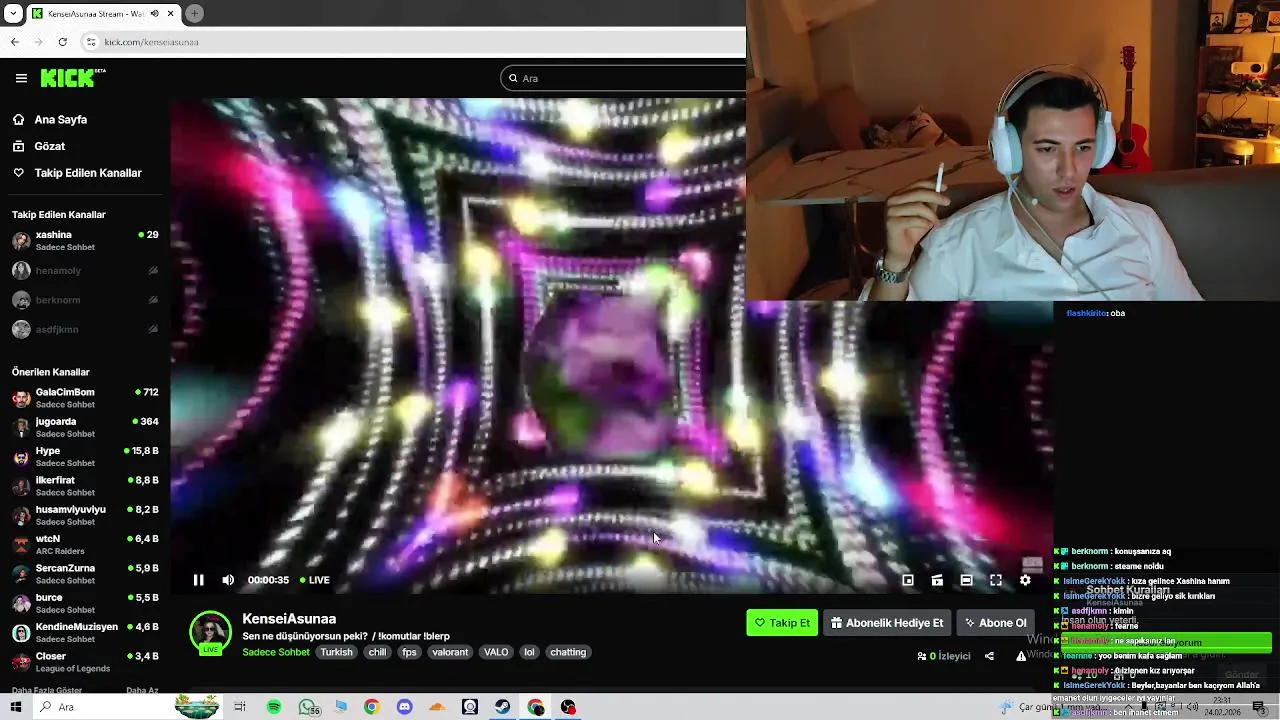Open KendineMuzisyen recommended channel
Image resolution: width=1280 pixels, height=720 pixels.
point(85,632)
